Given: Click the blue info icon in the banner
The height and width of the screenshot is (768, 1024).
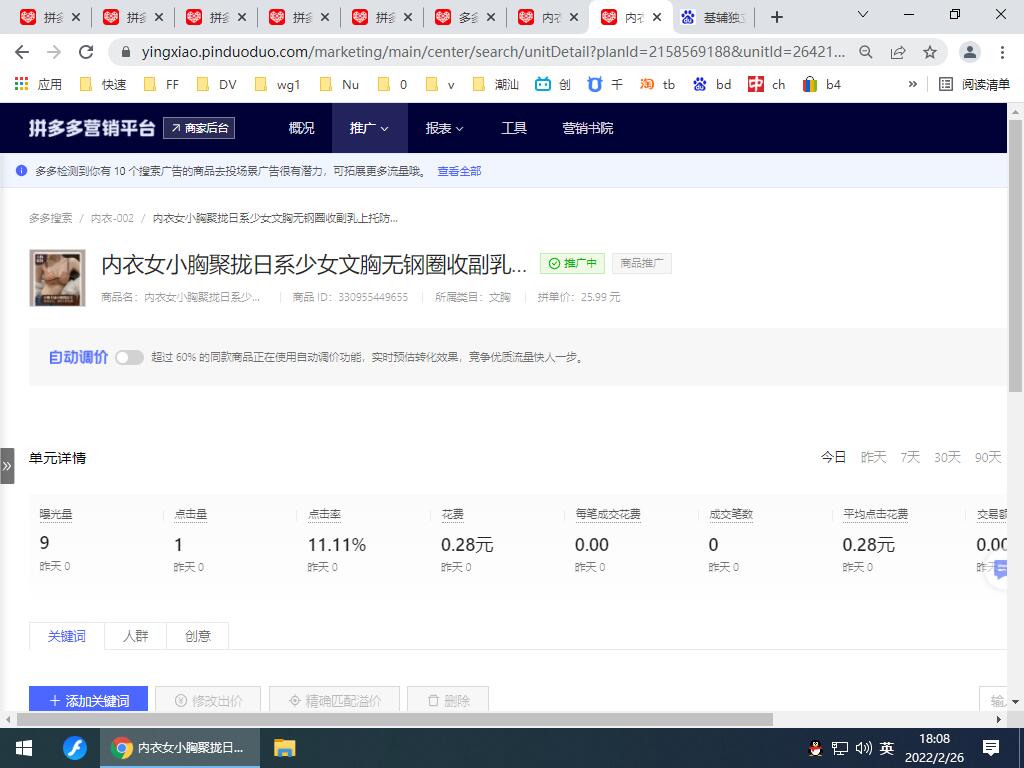Looking at the screenshot, I should tap(22, 171).
